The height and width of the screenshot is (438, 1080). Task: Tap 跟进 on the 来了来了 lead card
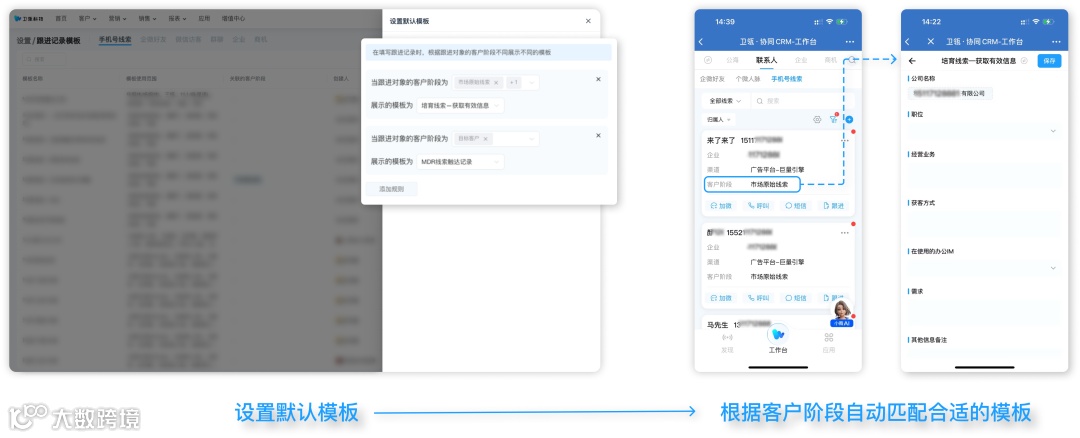coord(833,206)
